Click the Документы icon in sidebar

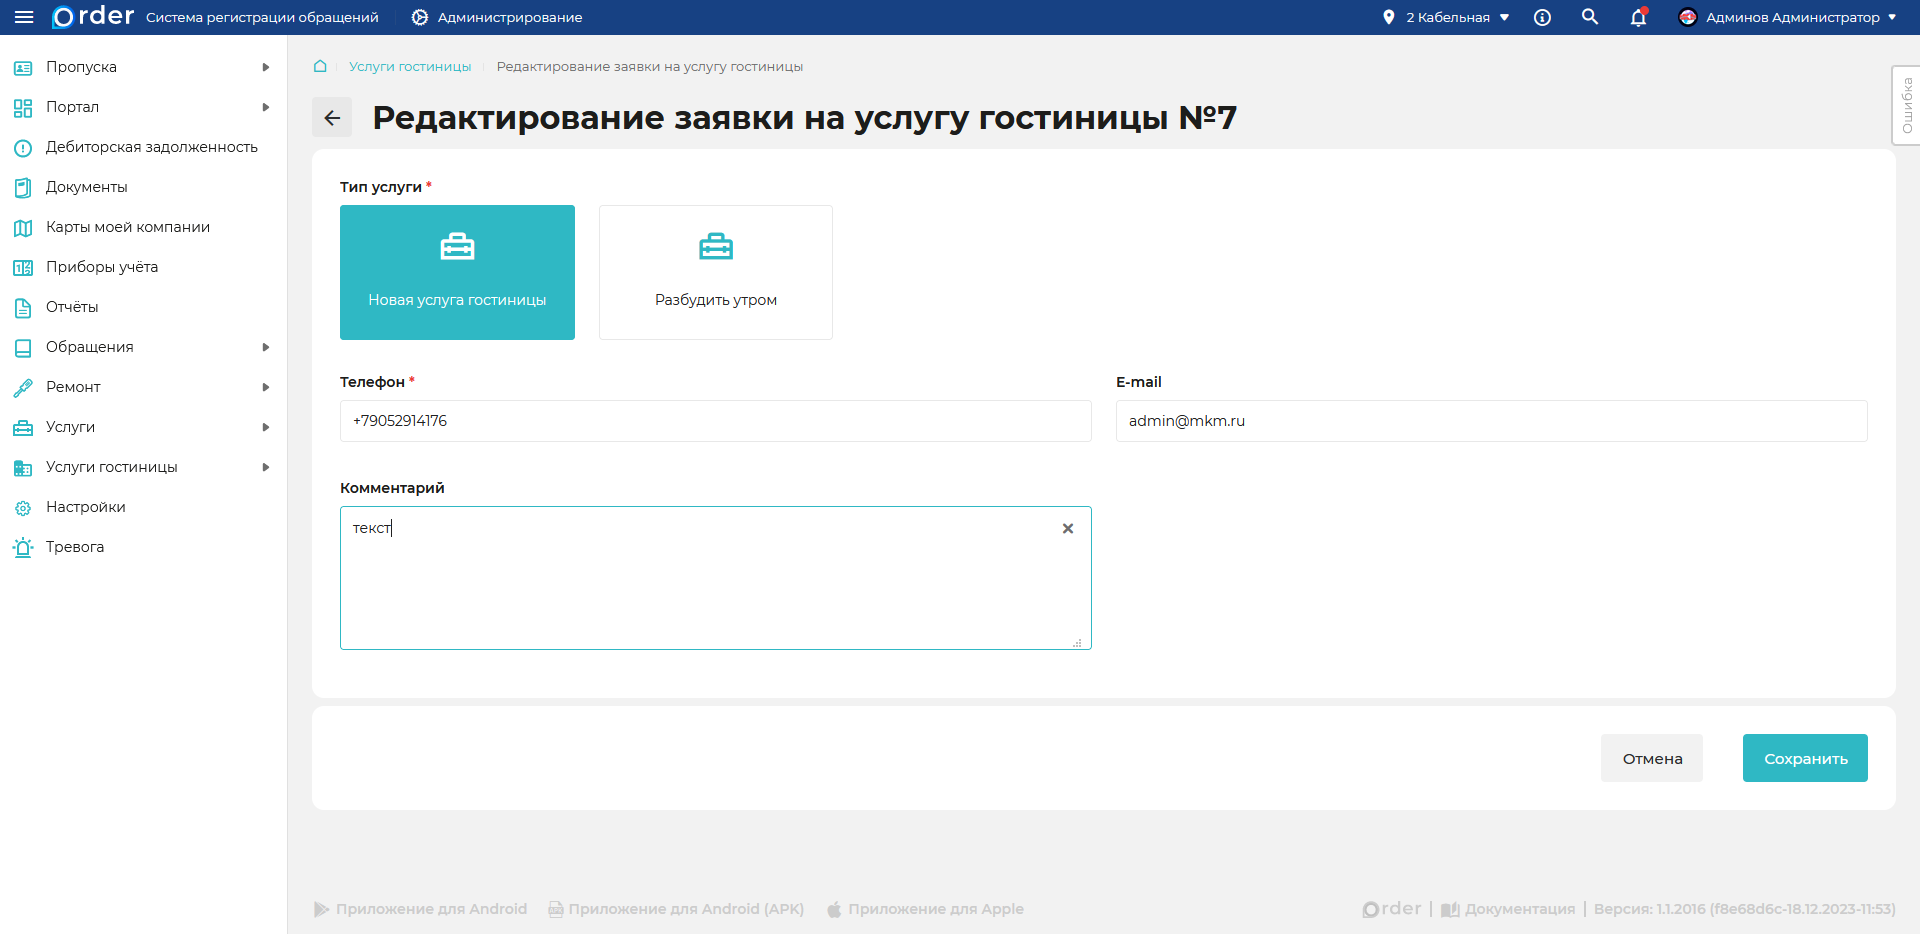pyautogui.click(x=23, y=187)
